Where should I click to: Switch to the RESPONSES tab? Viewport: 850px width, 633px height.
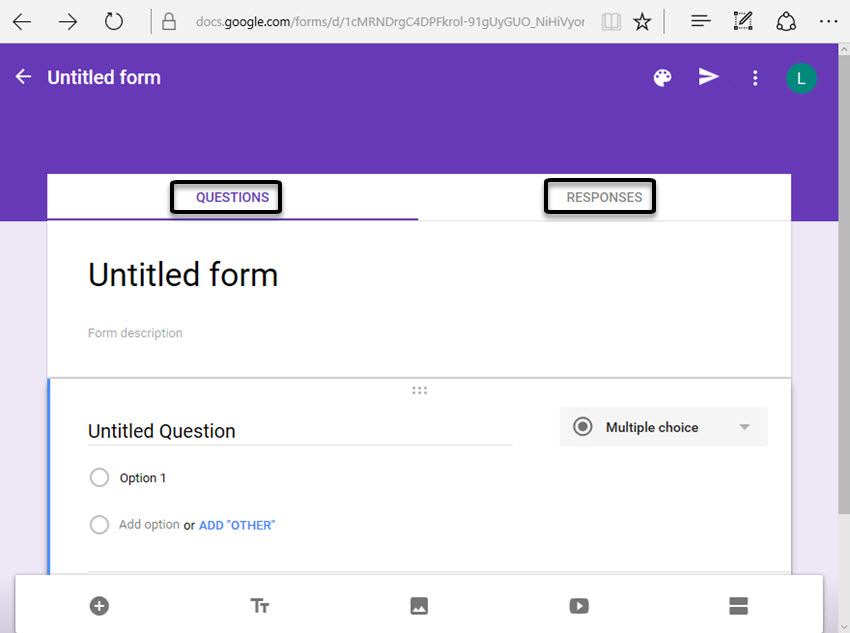(600, 197)
